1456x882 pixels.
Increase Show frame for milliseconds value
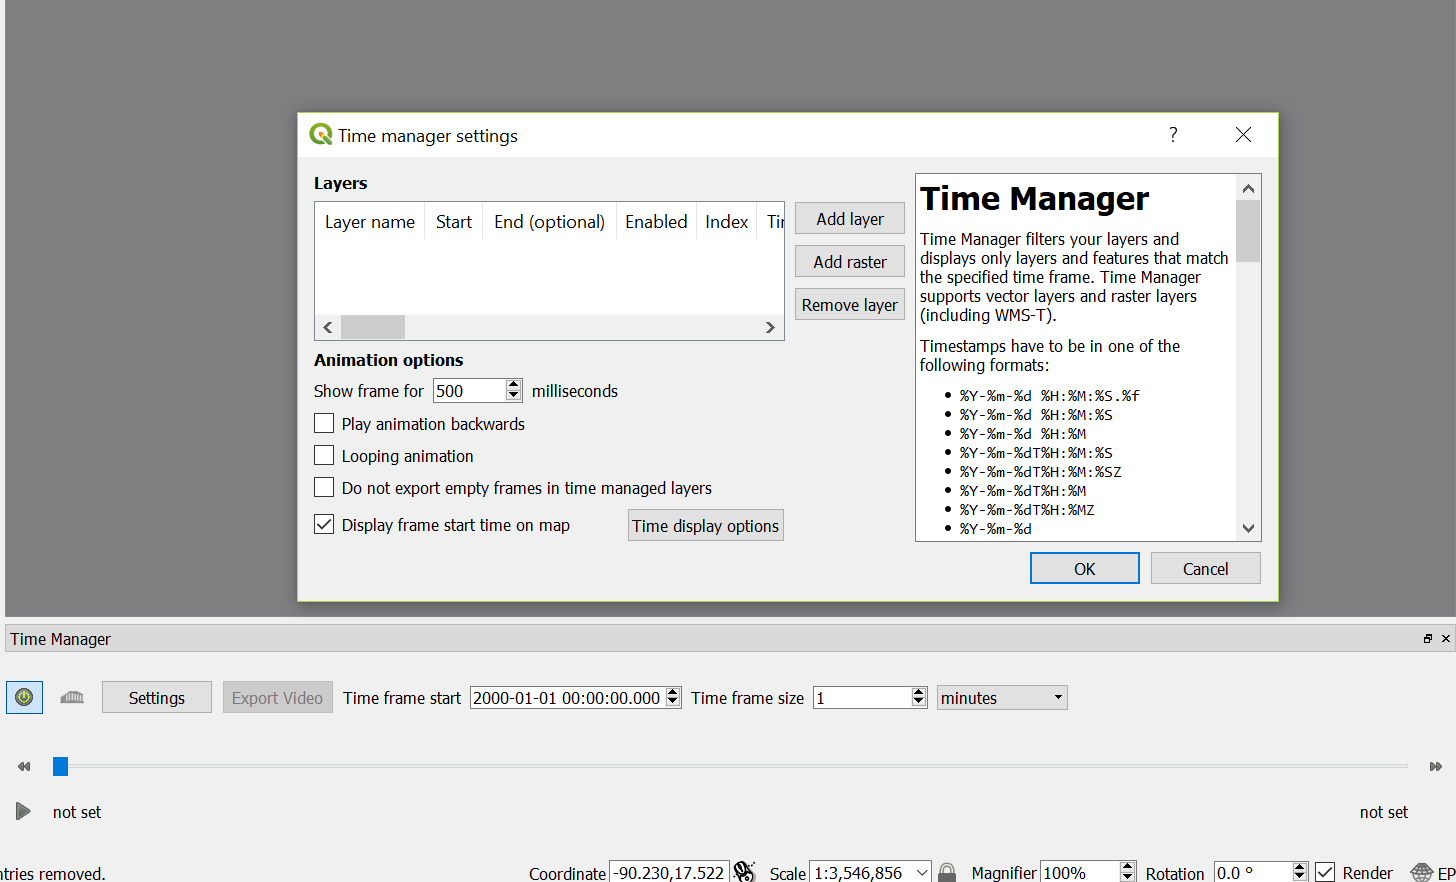[513, 385]
